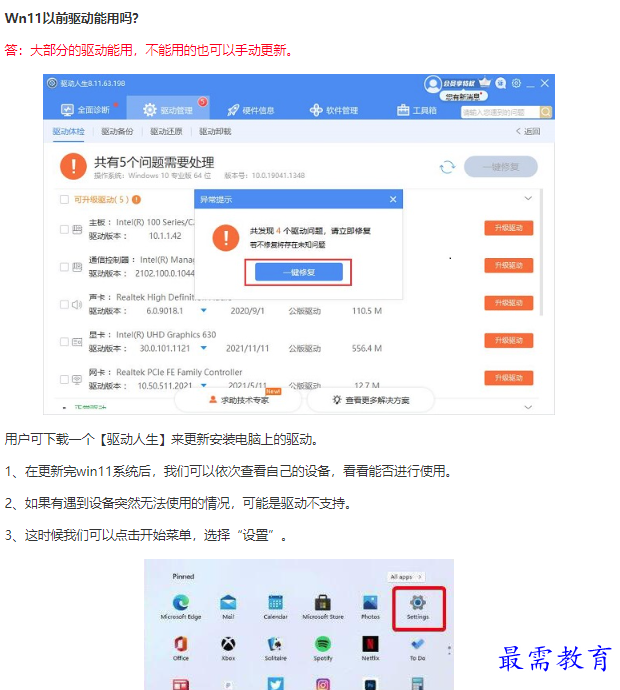Click the 求助技术专家 button
The width and height of the screenshot is (620, 690).
[x=238, y=400]
